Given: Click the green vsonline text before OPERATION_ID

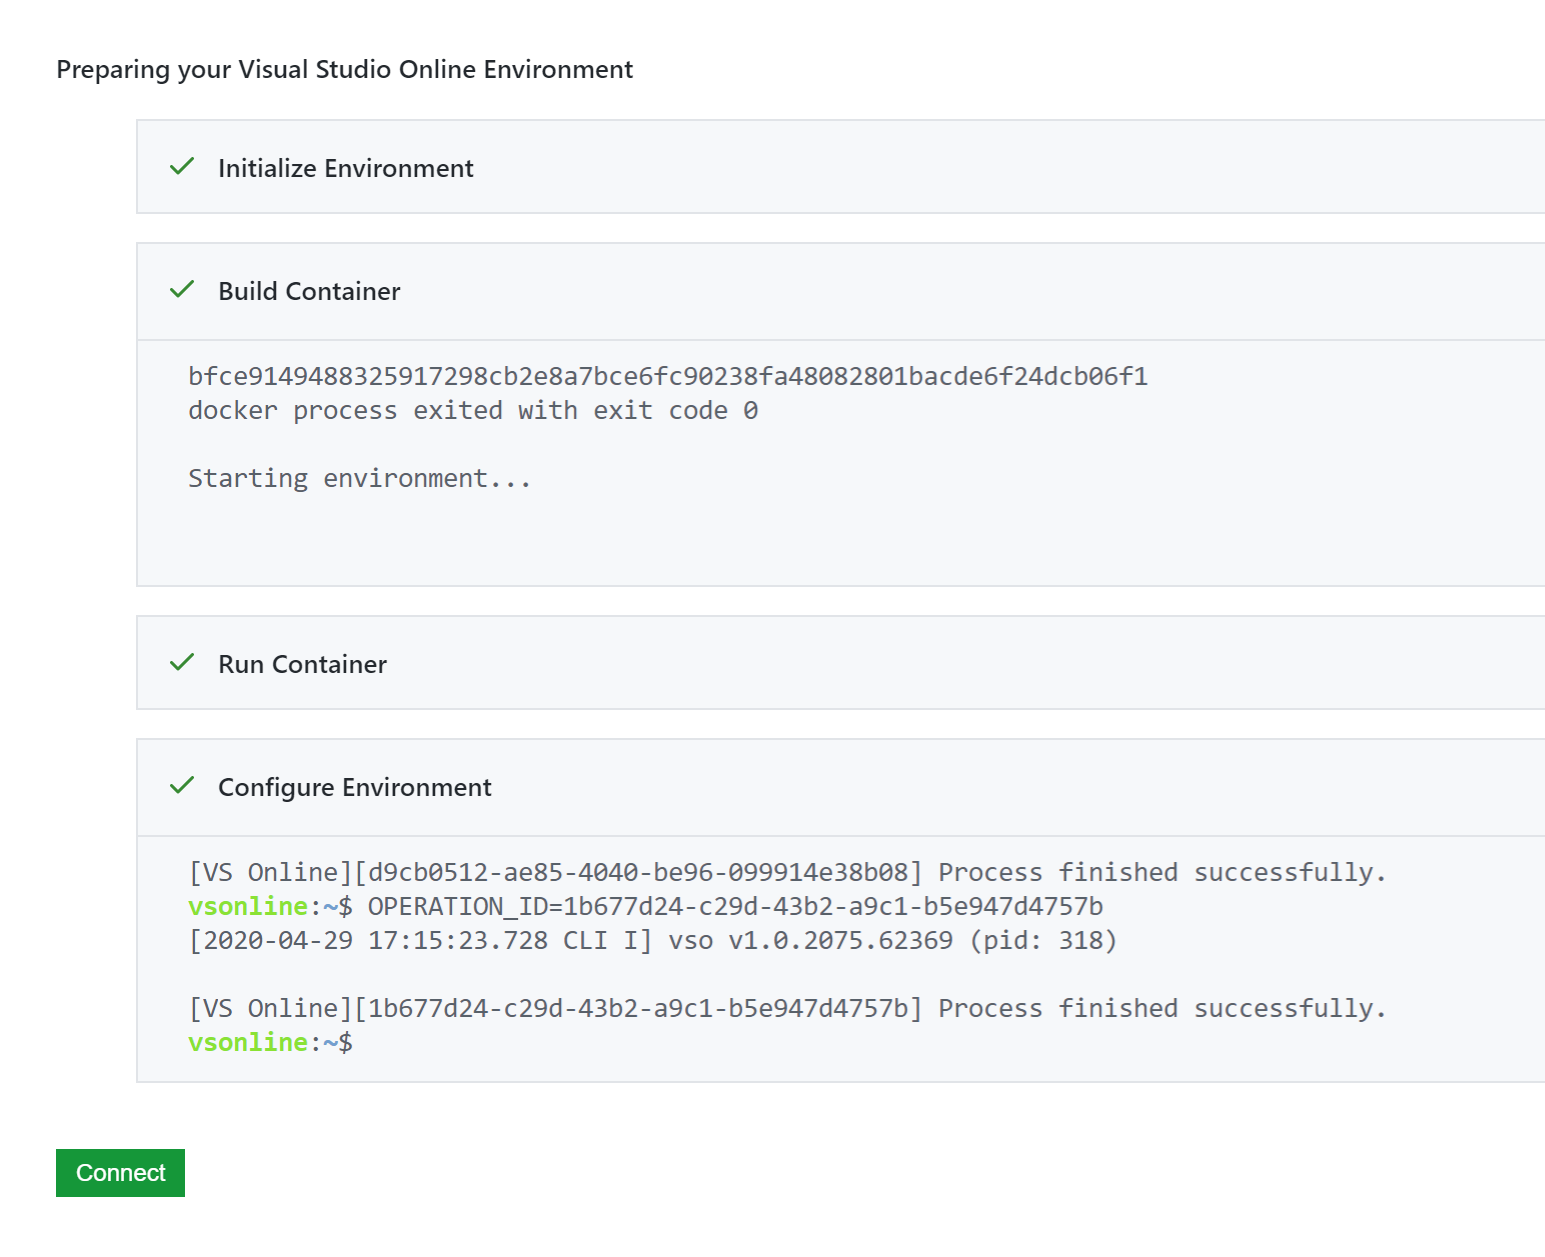Looking at the screenshot, I should click(248, 906).
